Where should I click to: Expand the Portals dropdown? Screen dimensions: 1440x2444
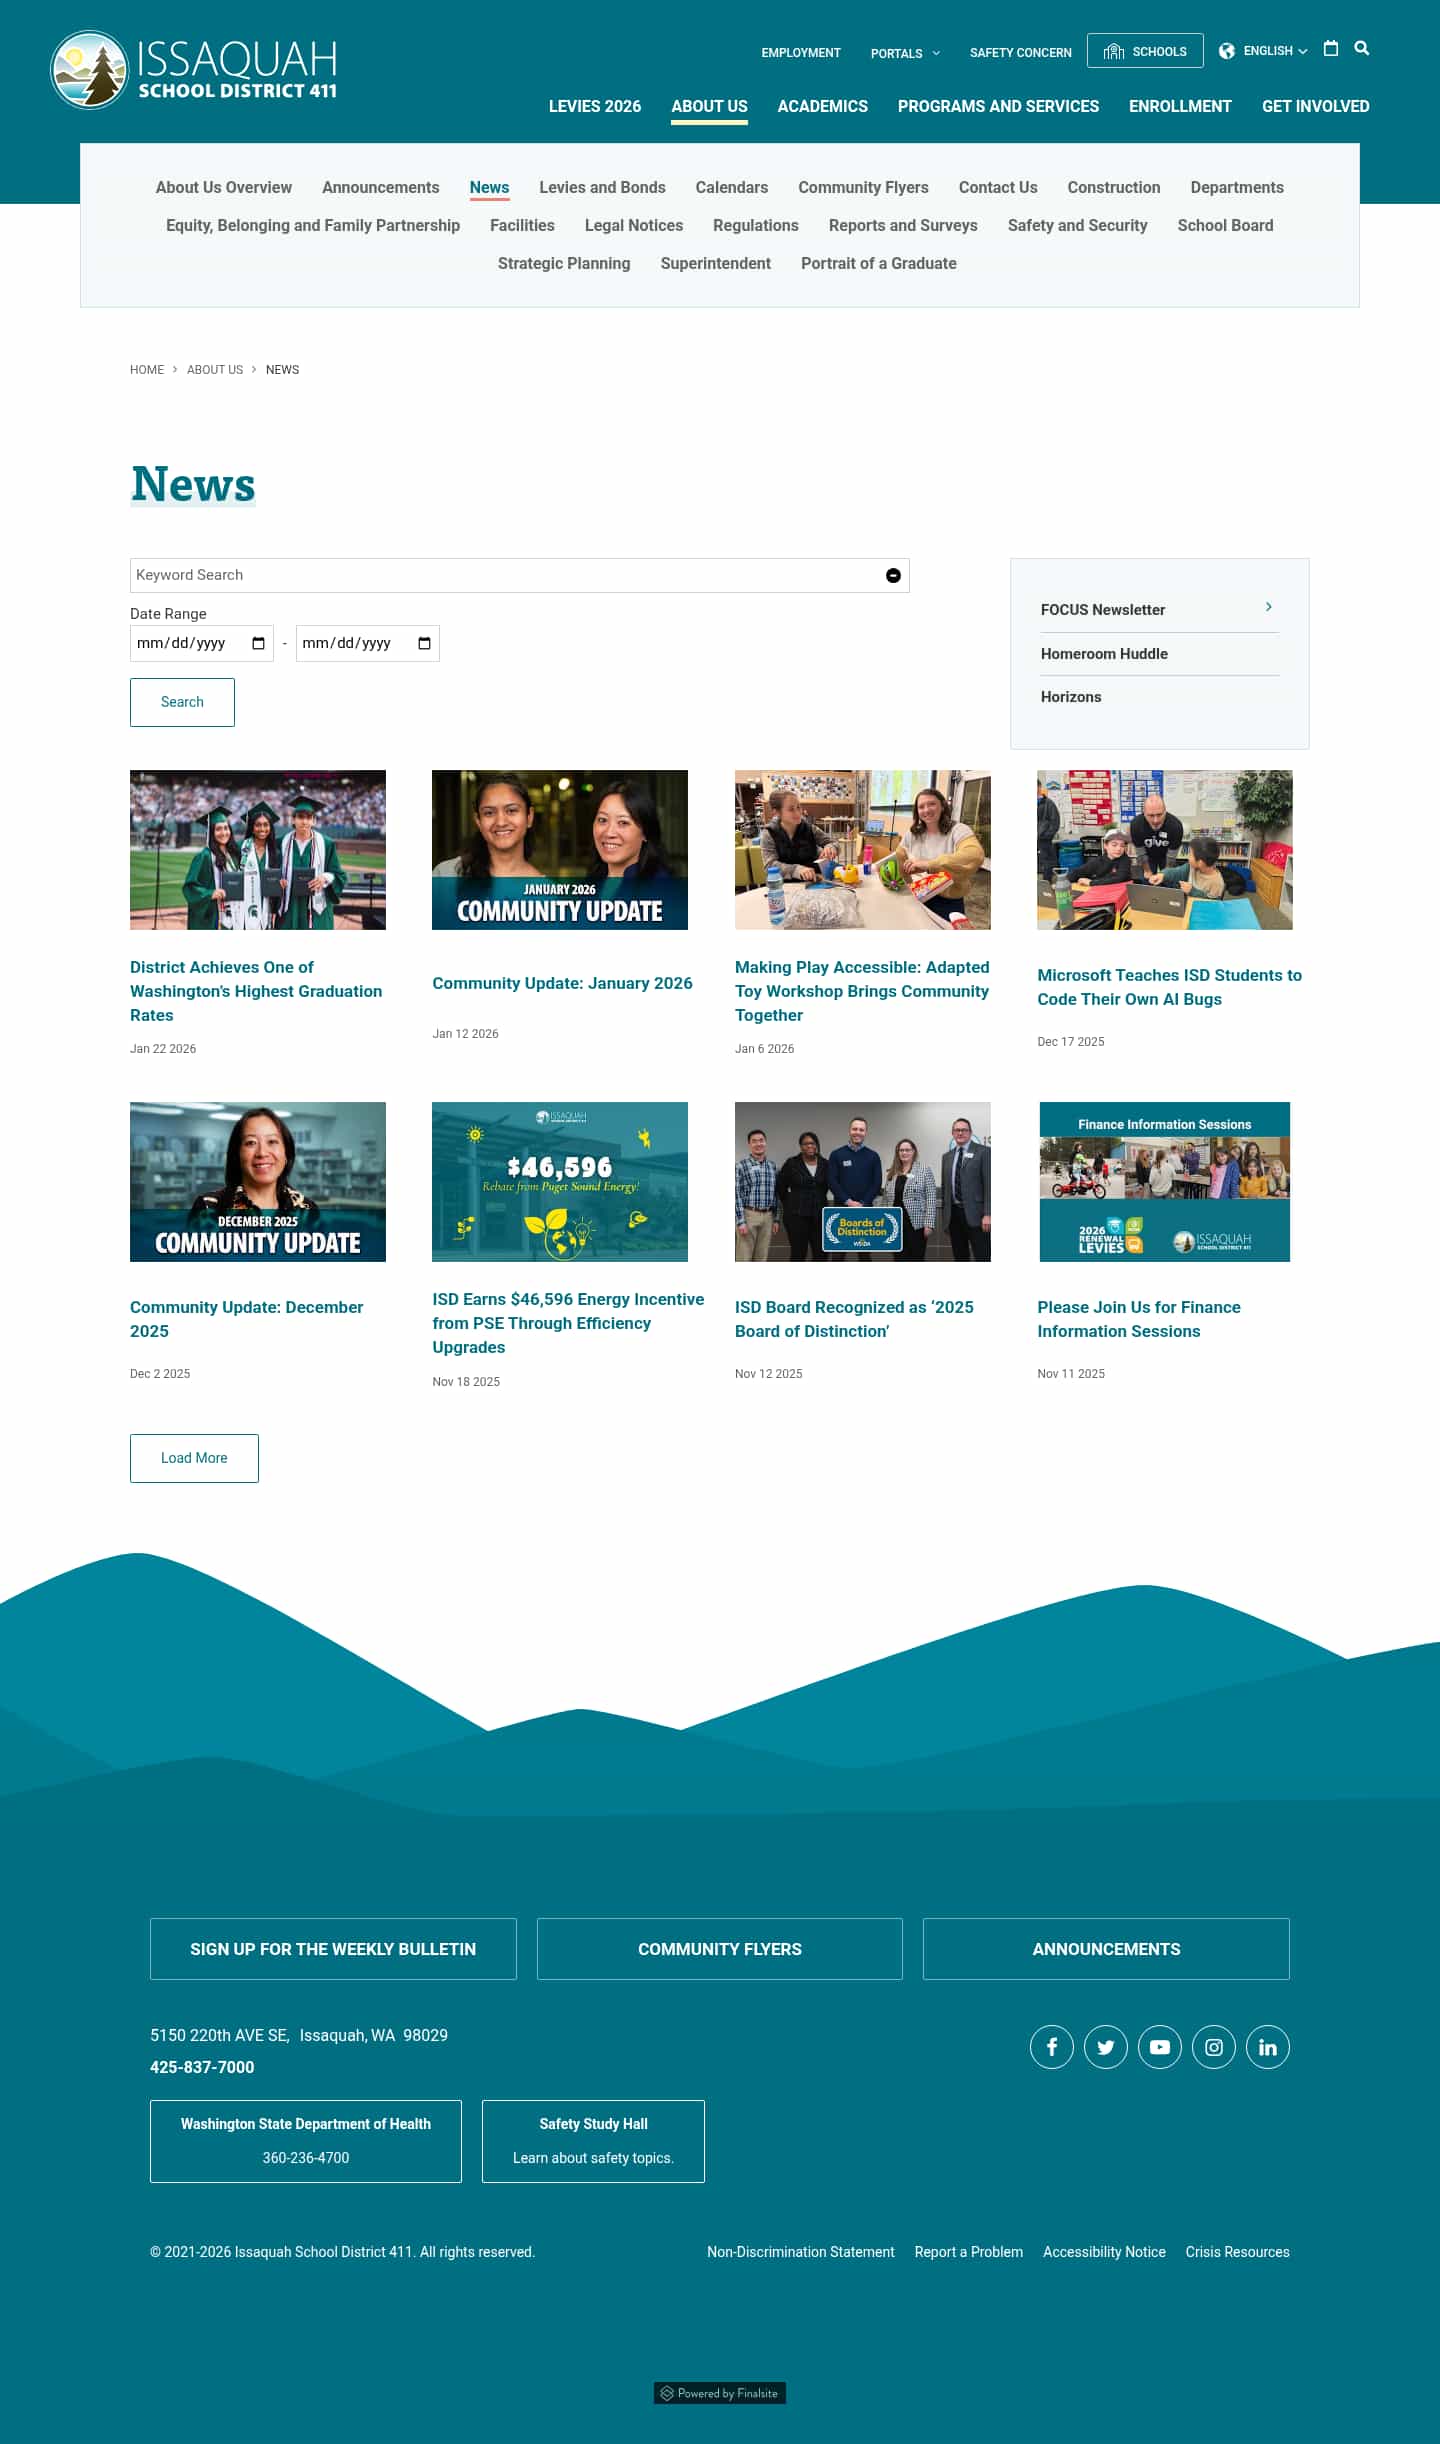pyautogui.click(x=905, y=53)
